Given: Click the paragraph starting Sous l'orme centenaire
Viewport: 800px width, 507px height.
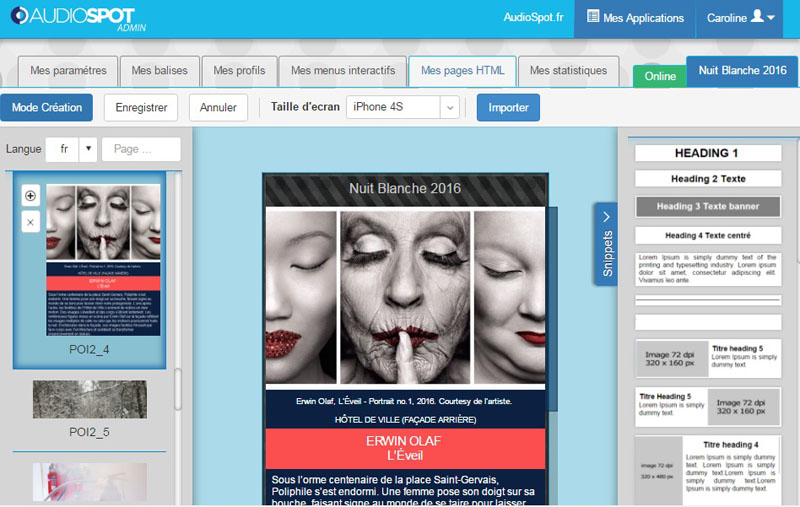Looking at the screenshot, I should click(403, 491).
